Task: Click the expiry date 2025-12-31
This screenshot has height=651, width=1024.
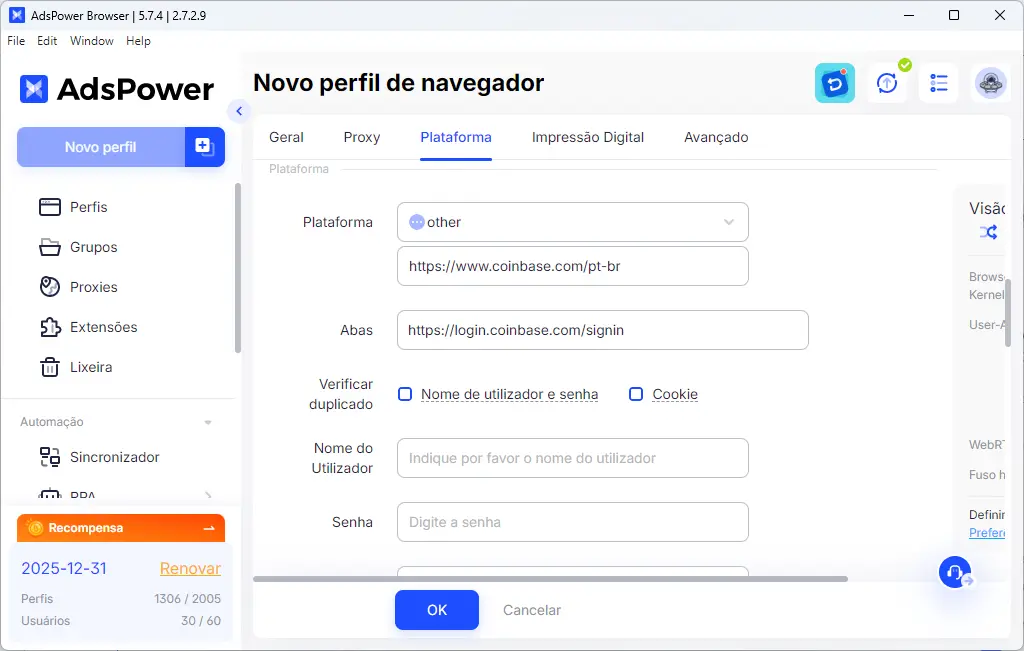Action: (x=64, y=568)
